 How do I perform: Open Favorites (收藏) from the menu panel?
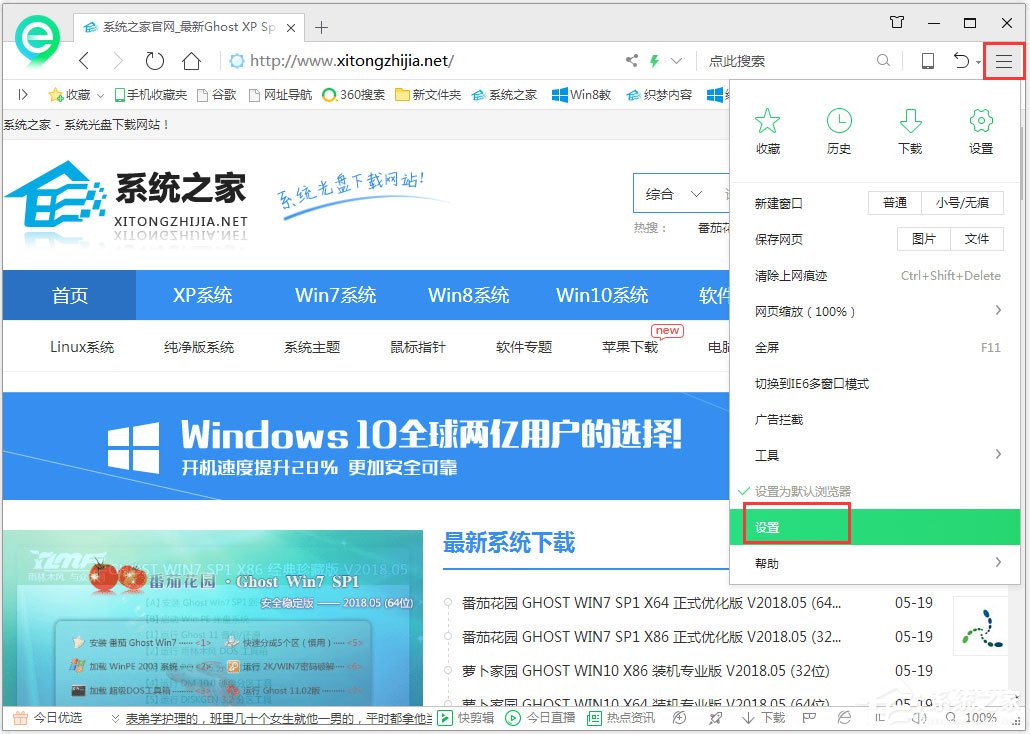pyautogui.click(x=767, y=130)
